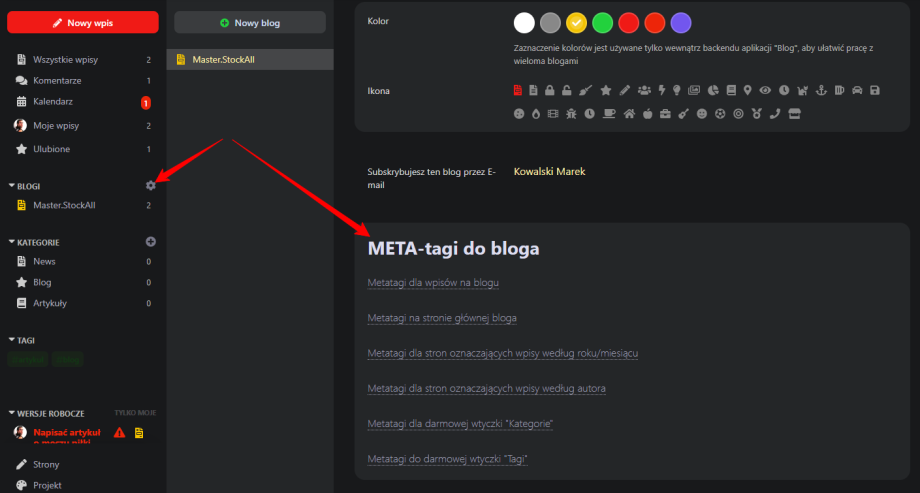Open Kalendarz in the sidebar
Screen dimensions: 920x493
(52, 101)
